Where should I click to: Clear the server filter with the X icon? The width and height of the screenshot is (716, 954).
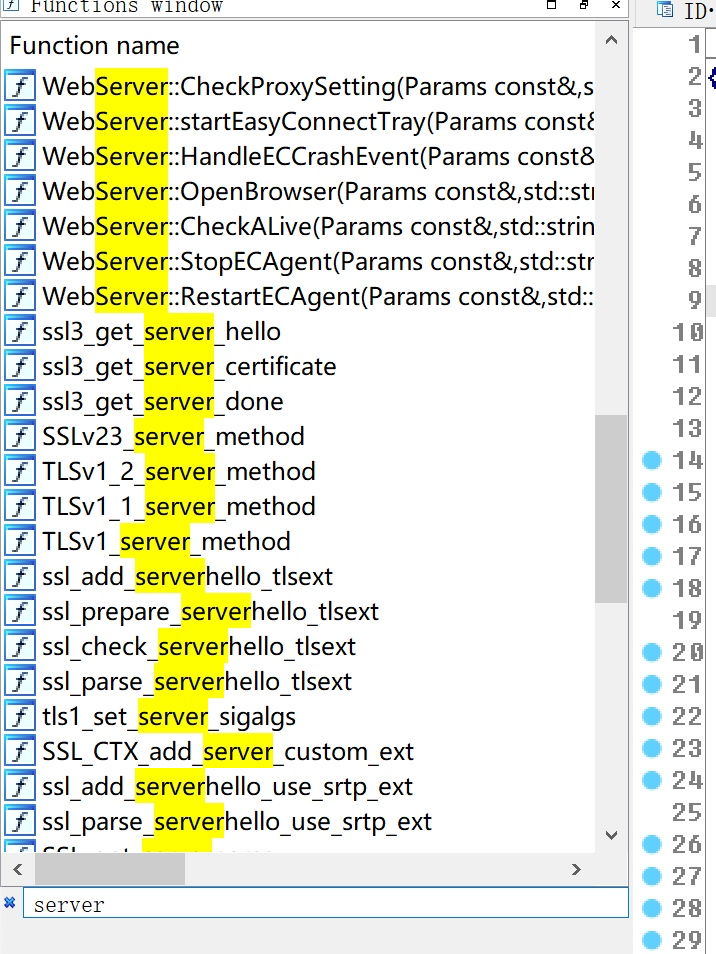[x=10, y=902]
